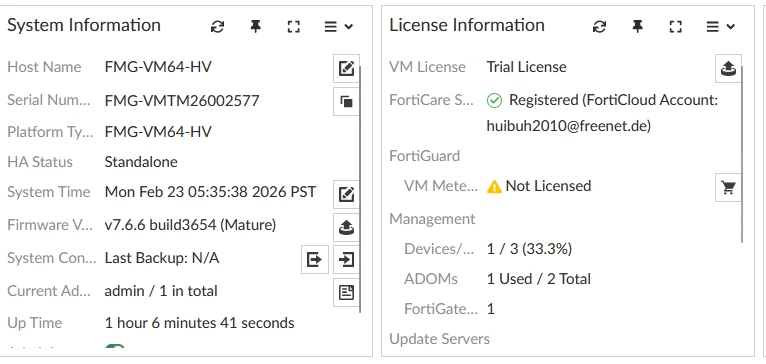Click the system time value
This screenshot has width=766, height=364.
coord(211,192)
